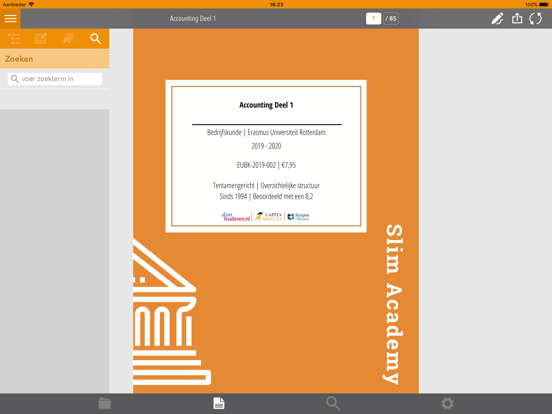This screenshot has width=552, height=414.
Task: Click the '/ 85' total pages indicator
Action: pos(390,18)
